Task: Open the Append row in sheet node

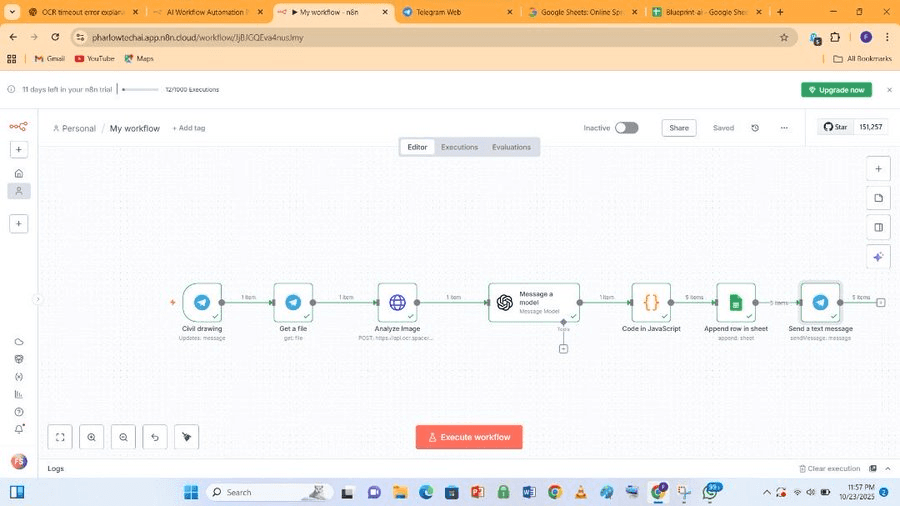Action: [x=736, y=302]
